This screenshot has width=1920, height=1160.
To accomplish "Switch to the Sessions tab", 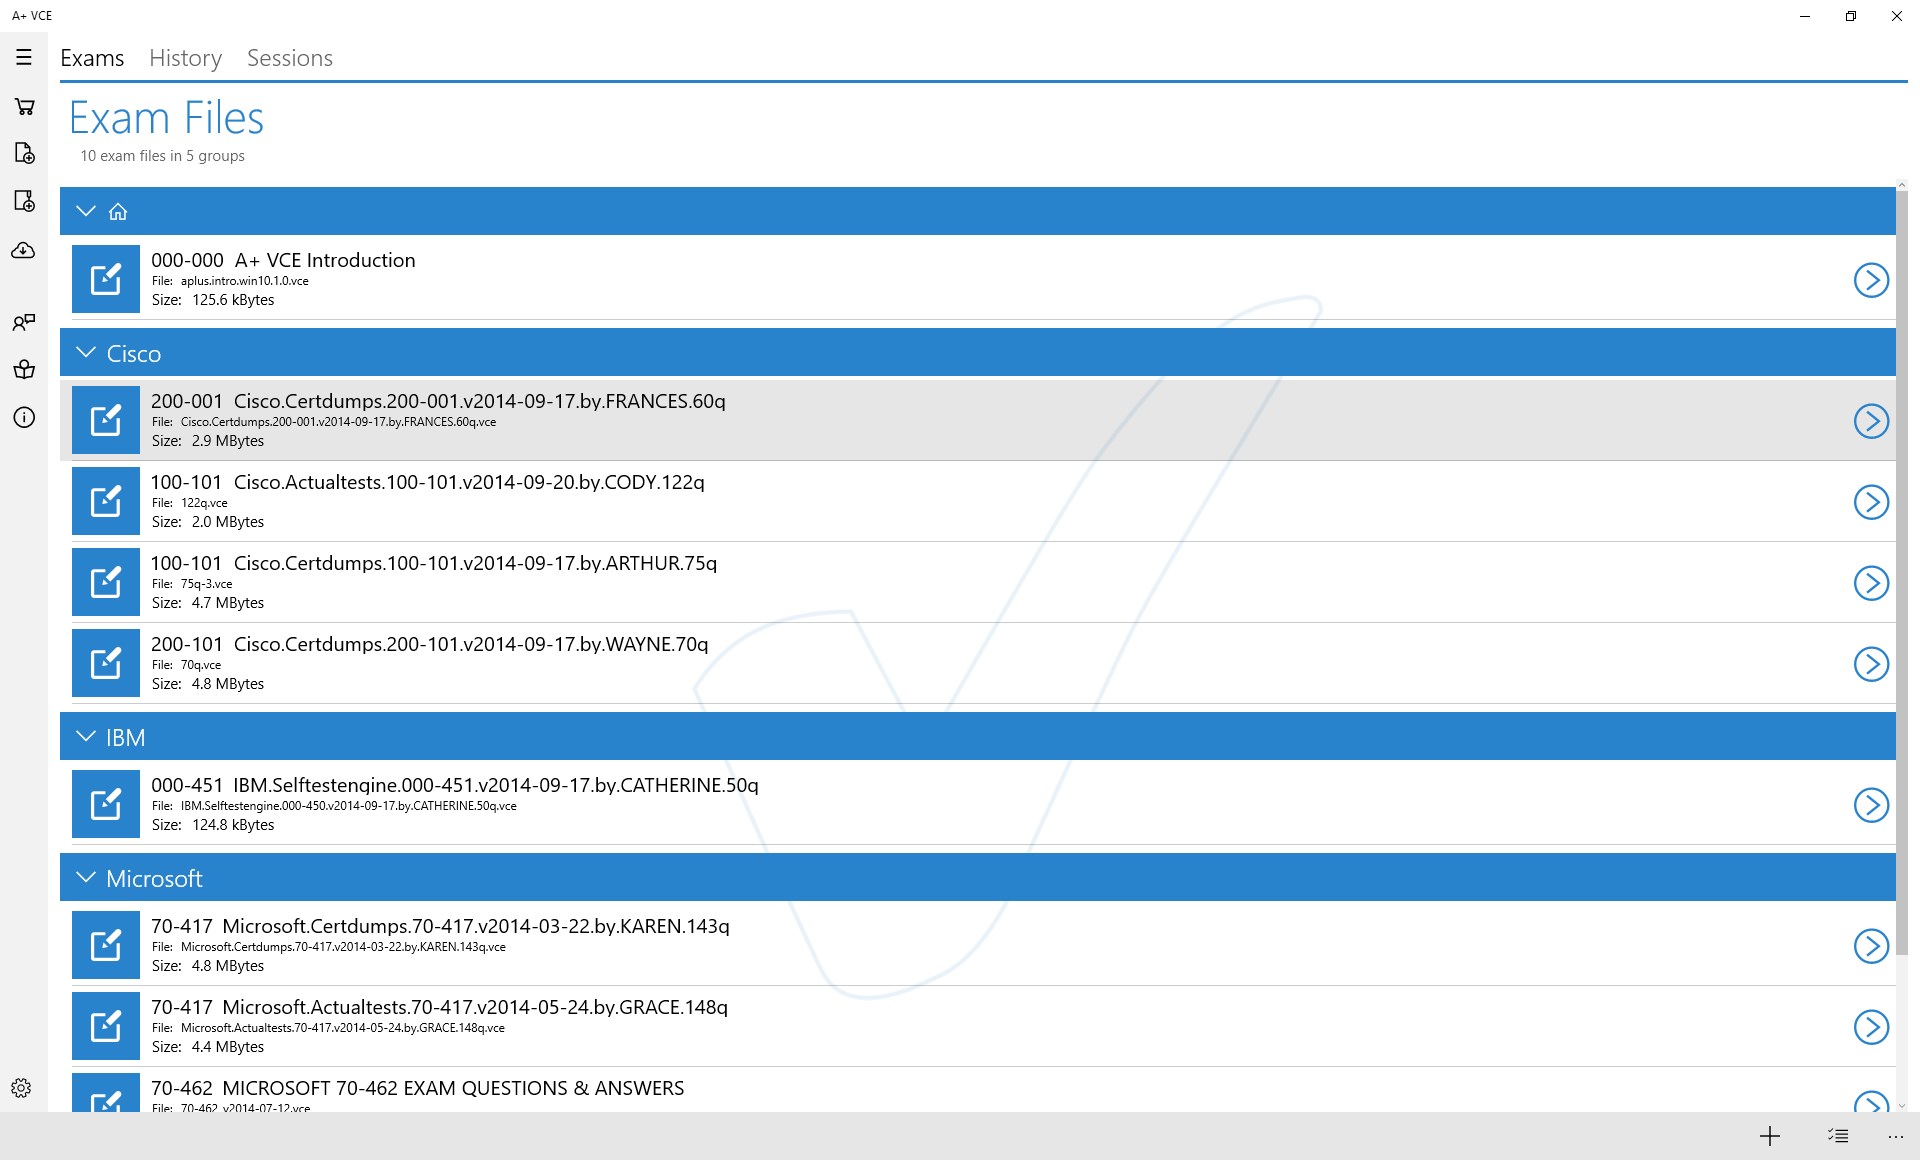I will click(x=290, y=58).
